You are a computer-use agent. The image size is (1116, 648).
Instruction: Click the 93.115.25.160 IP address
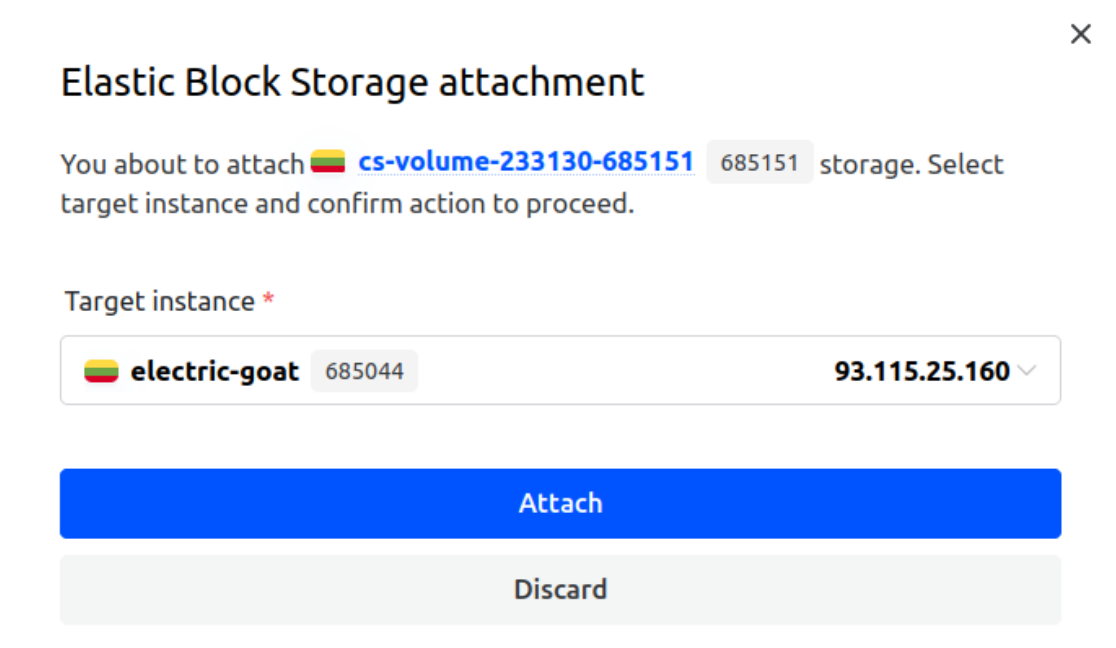[x=921, y=372]
